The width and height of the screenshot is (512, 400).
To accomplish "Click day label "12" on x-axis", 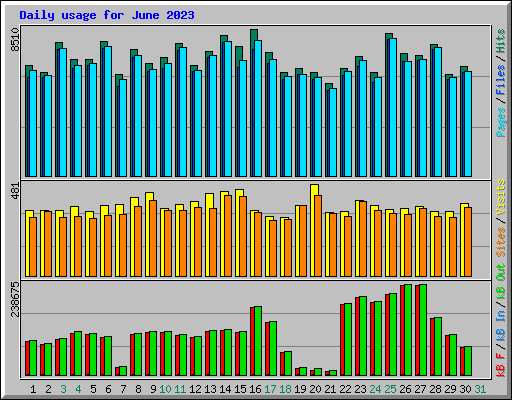I will point(195,389).
